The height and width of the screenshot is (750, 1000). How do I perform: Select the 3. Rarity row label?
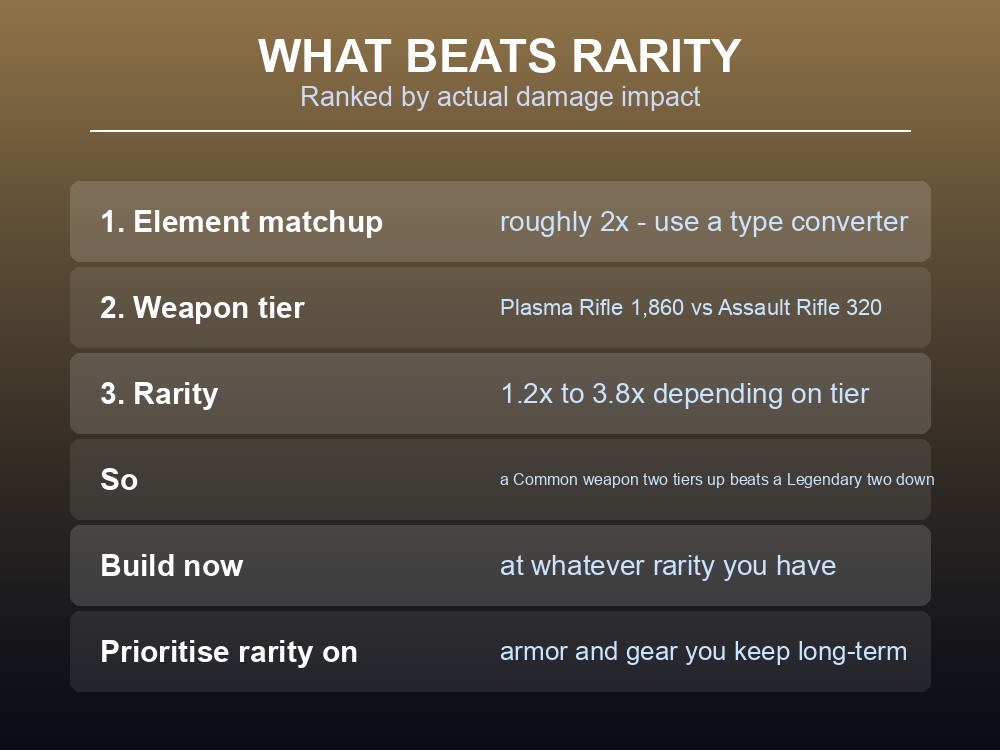click(159, 393)
